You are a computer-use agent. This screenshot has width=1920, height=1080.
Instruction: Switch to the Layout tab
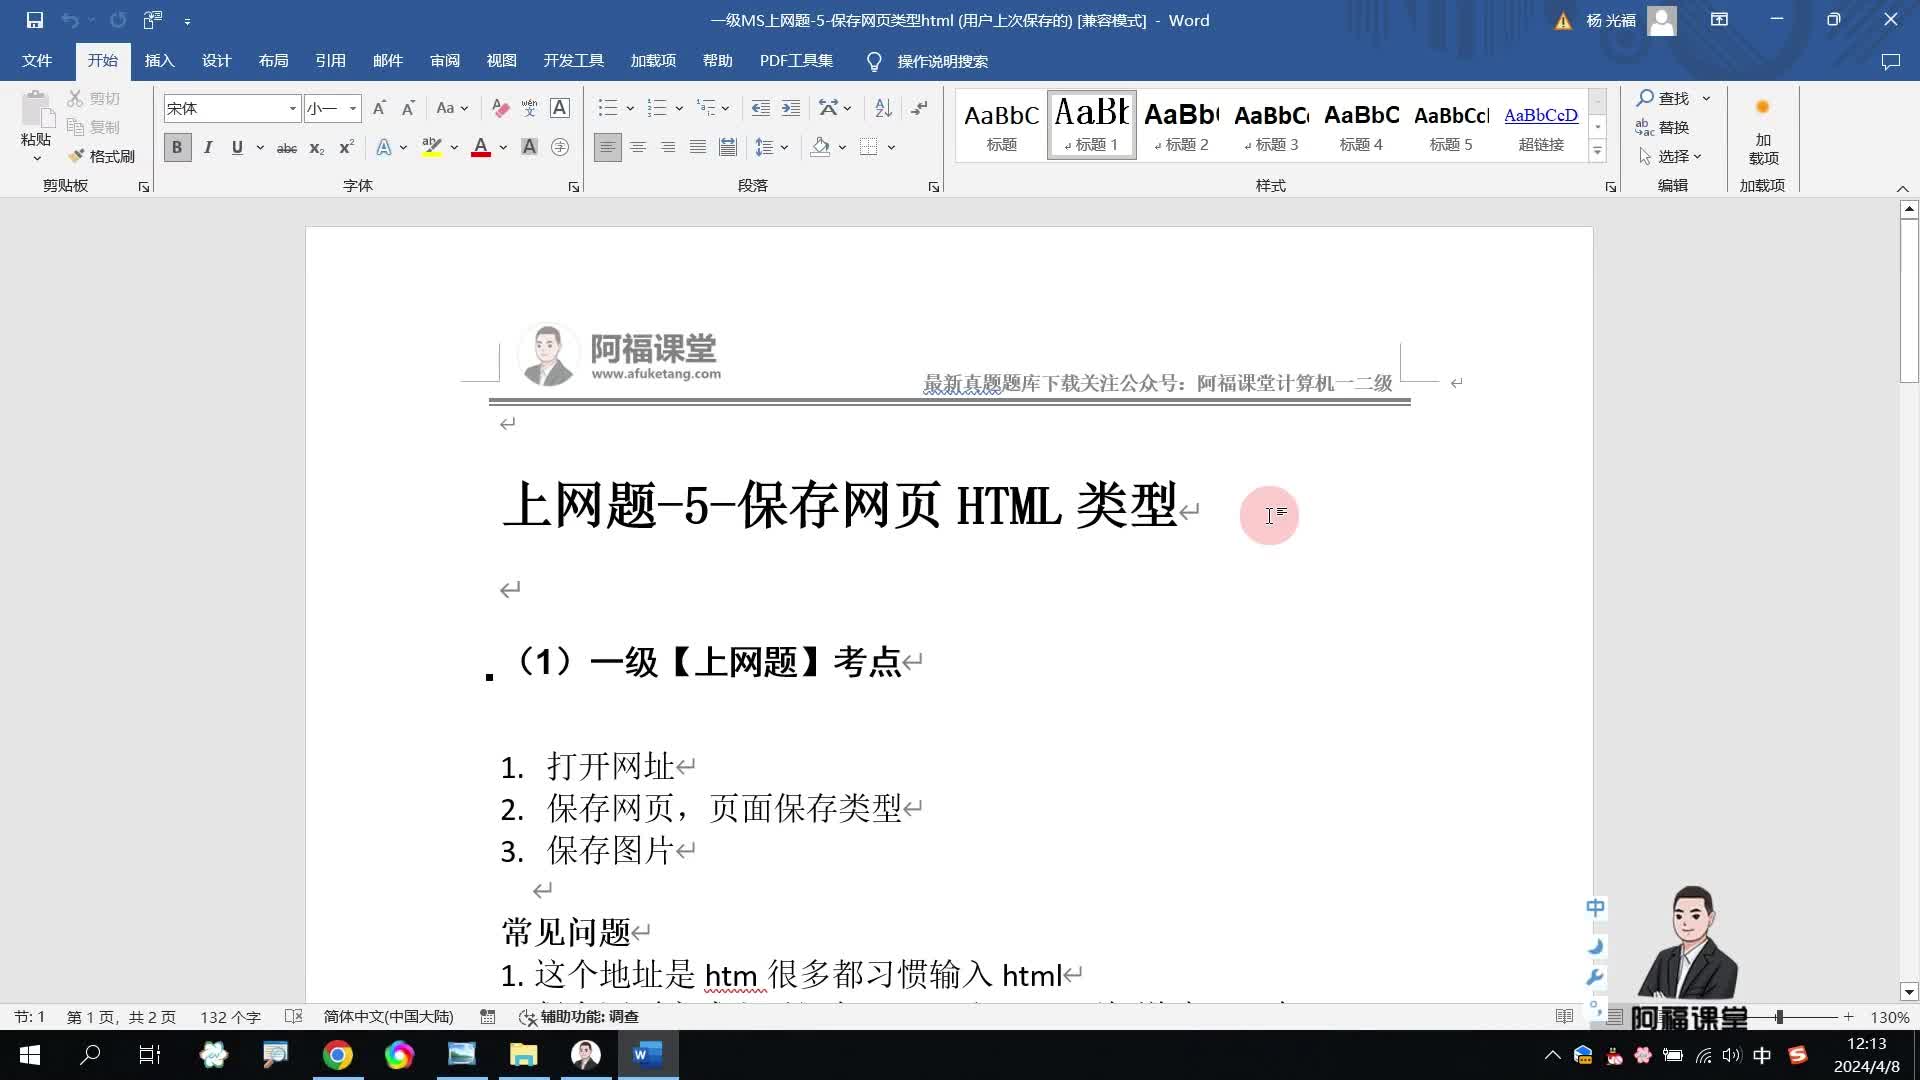pos(273,61)
